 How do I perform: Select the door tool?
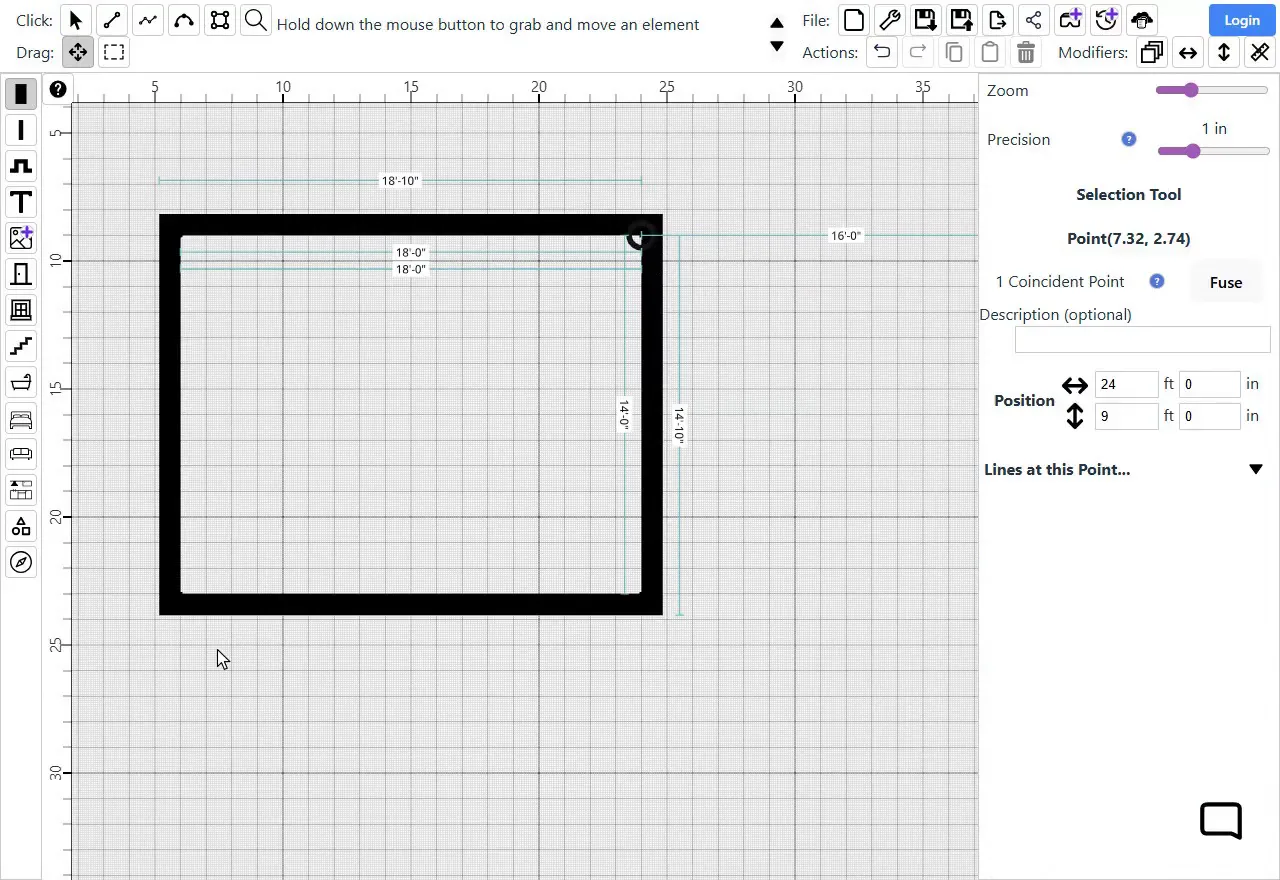click(x=21, y=274)
